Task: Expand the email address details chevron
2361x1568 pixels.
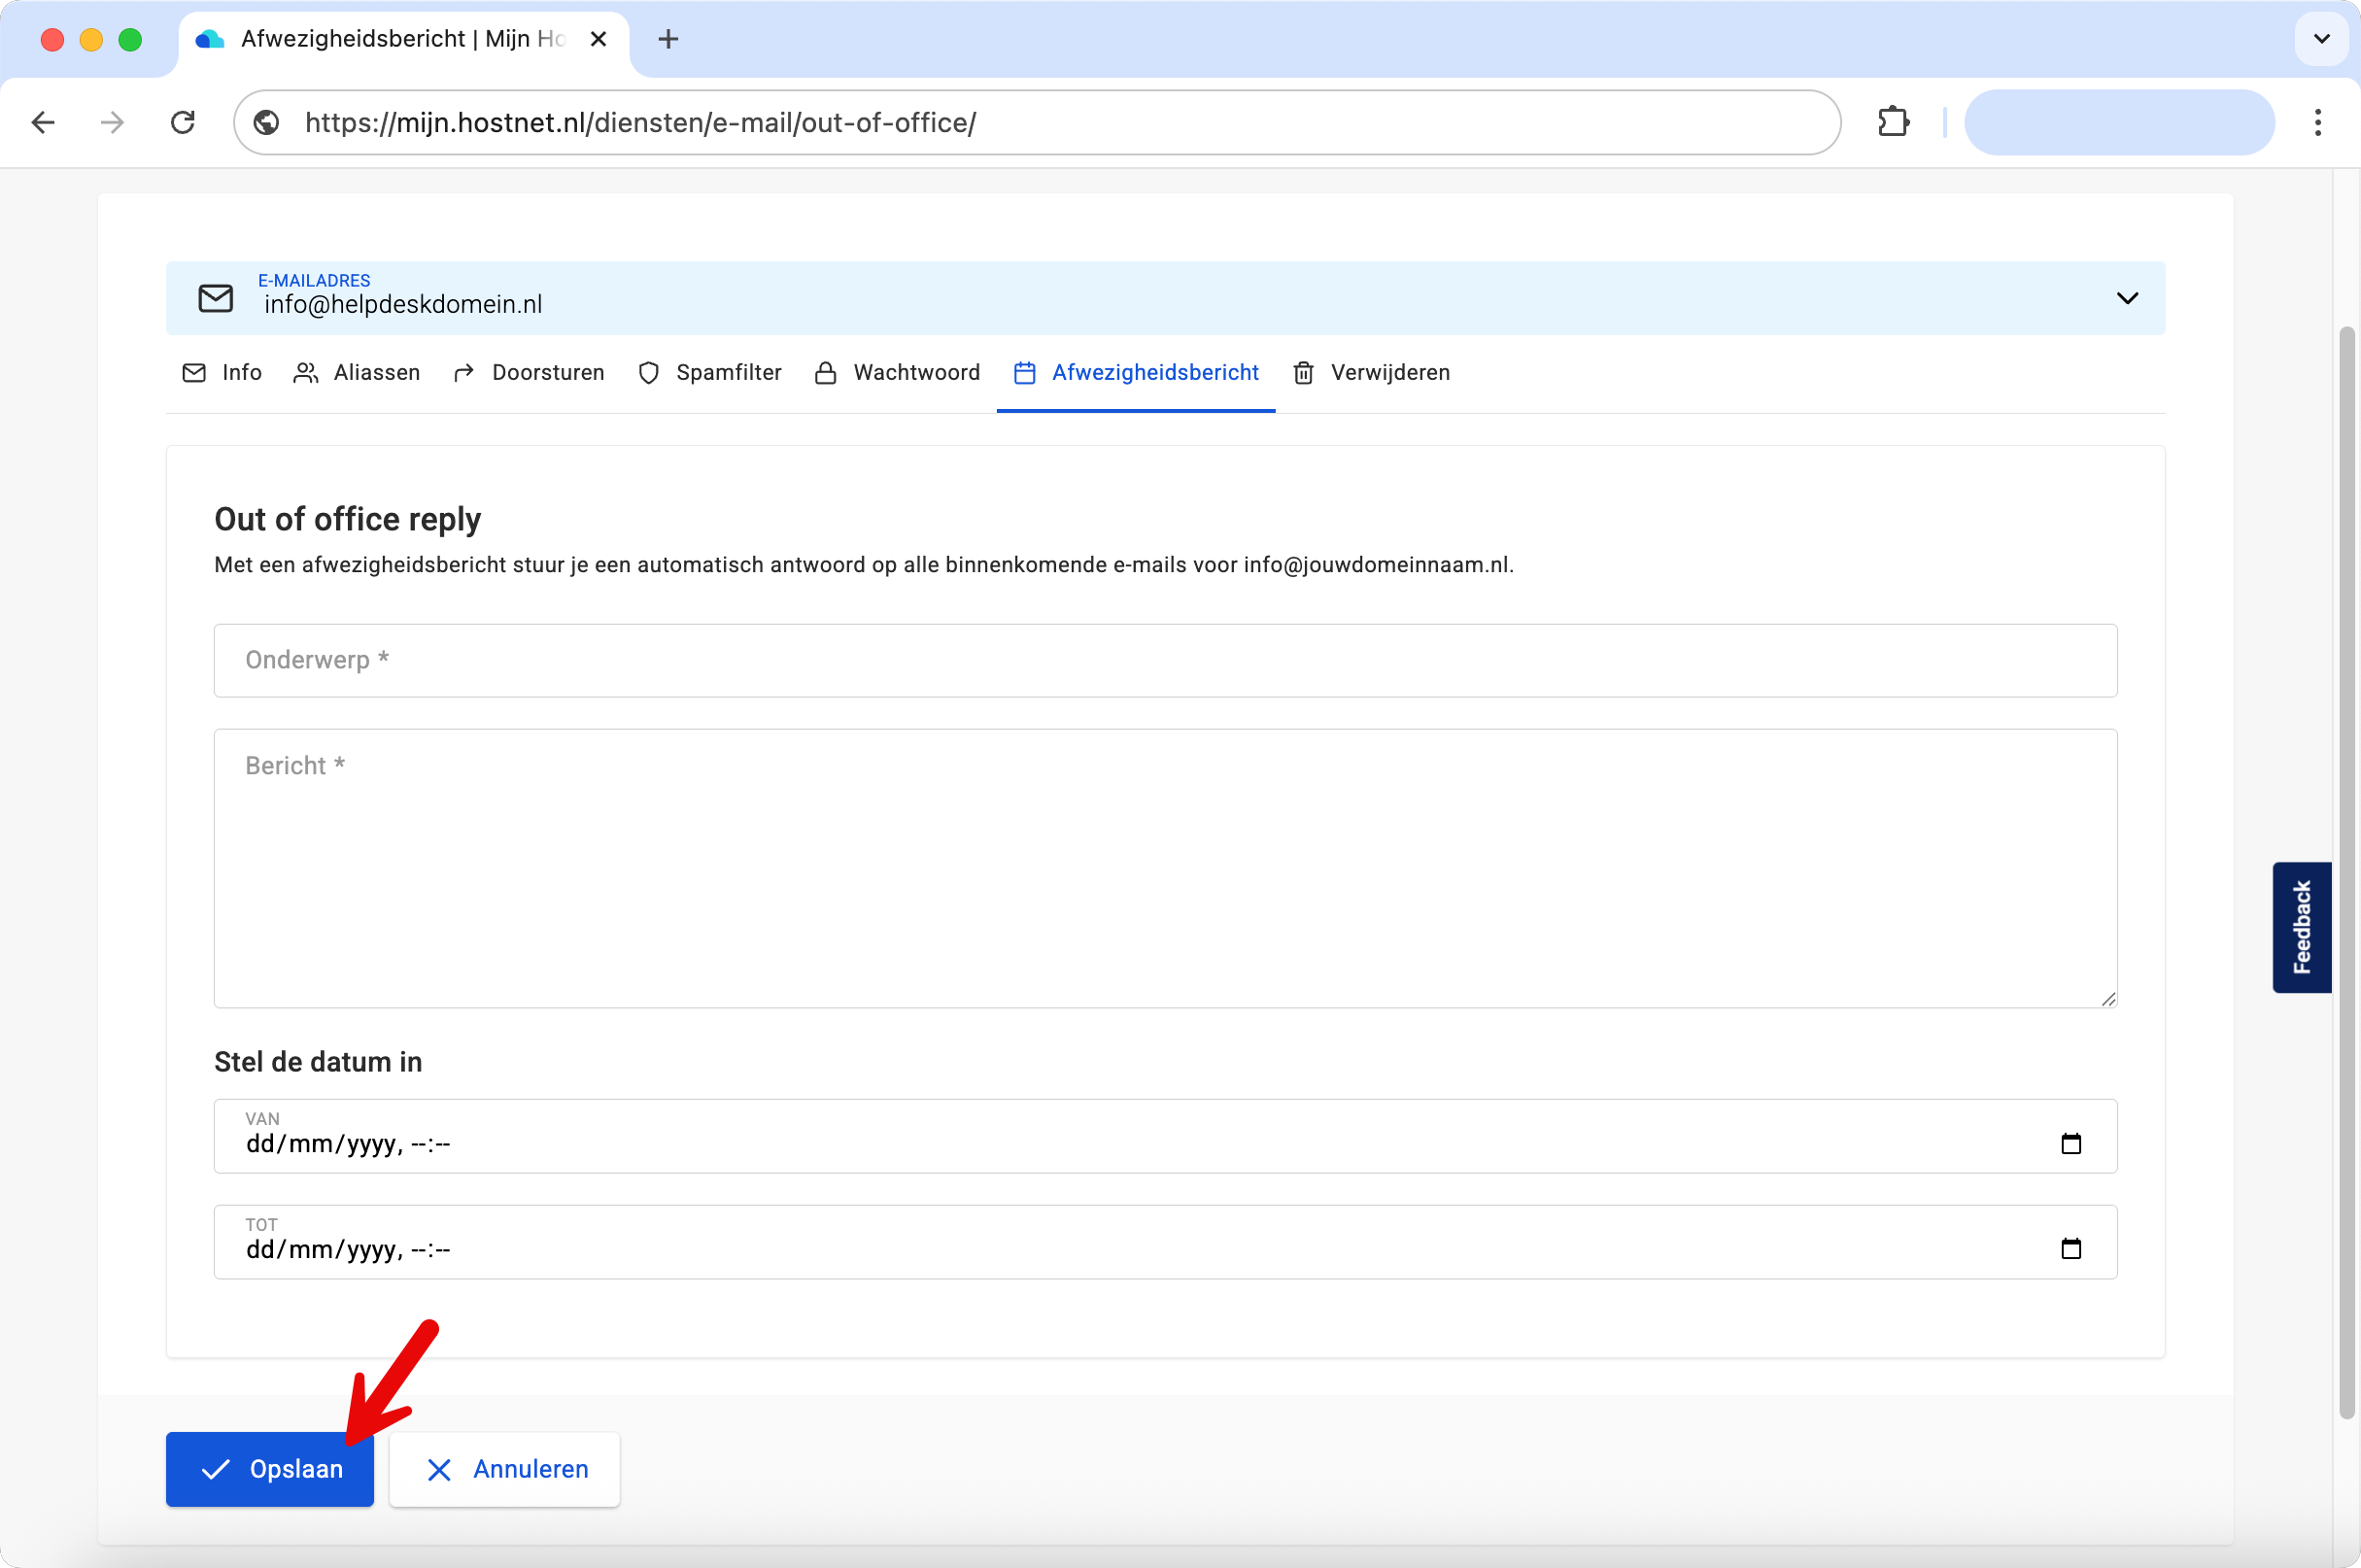Action: coord(2128,297)
